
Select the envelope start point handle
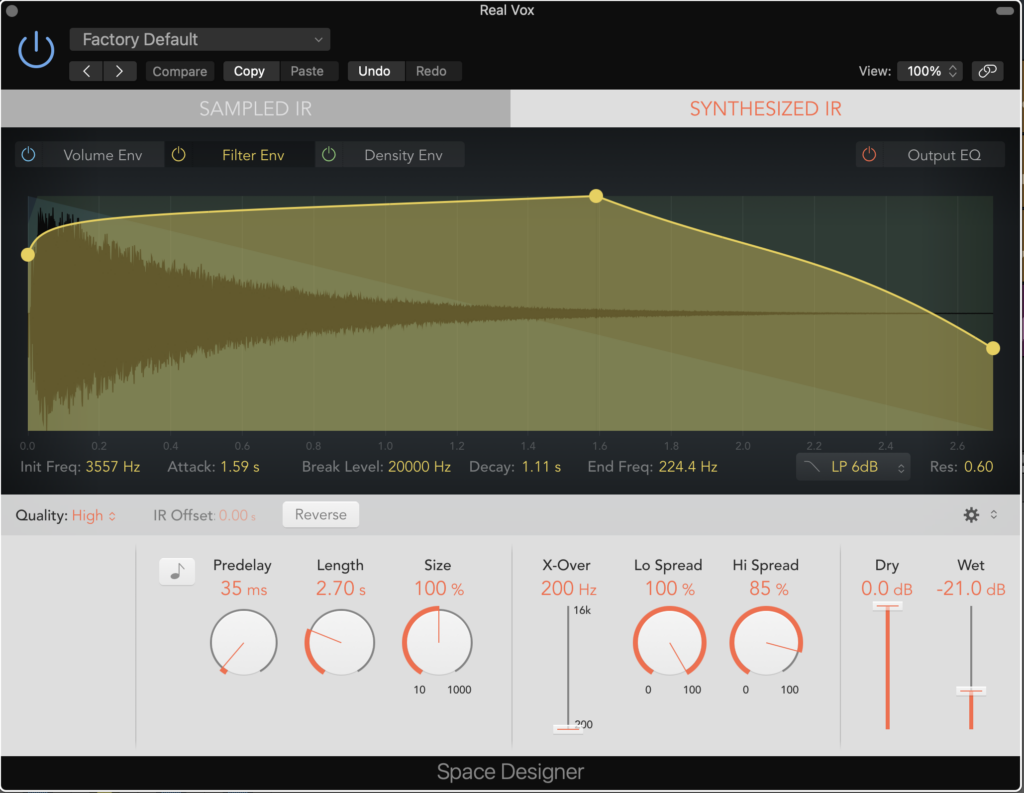pyautogui.click(x=27, y=254)
